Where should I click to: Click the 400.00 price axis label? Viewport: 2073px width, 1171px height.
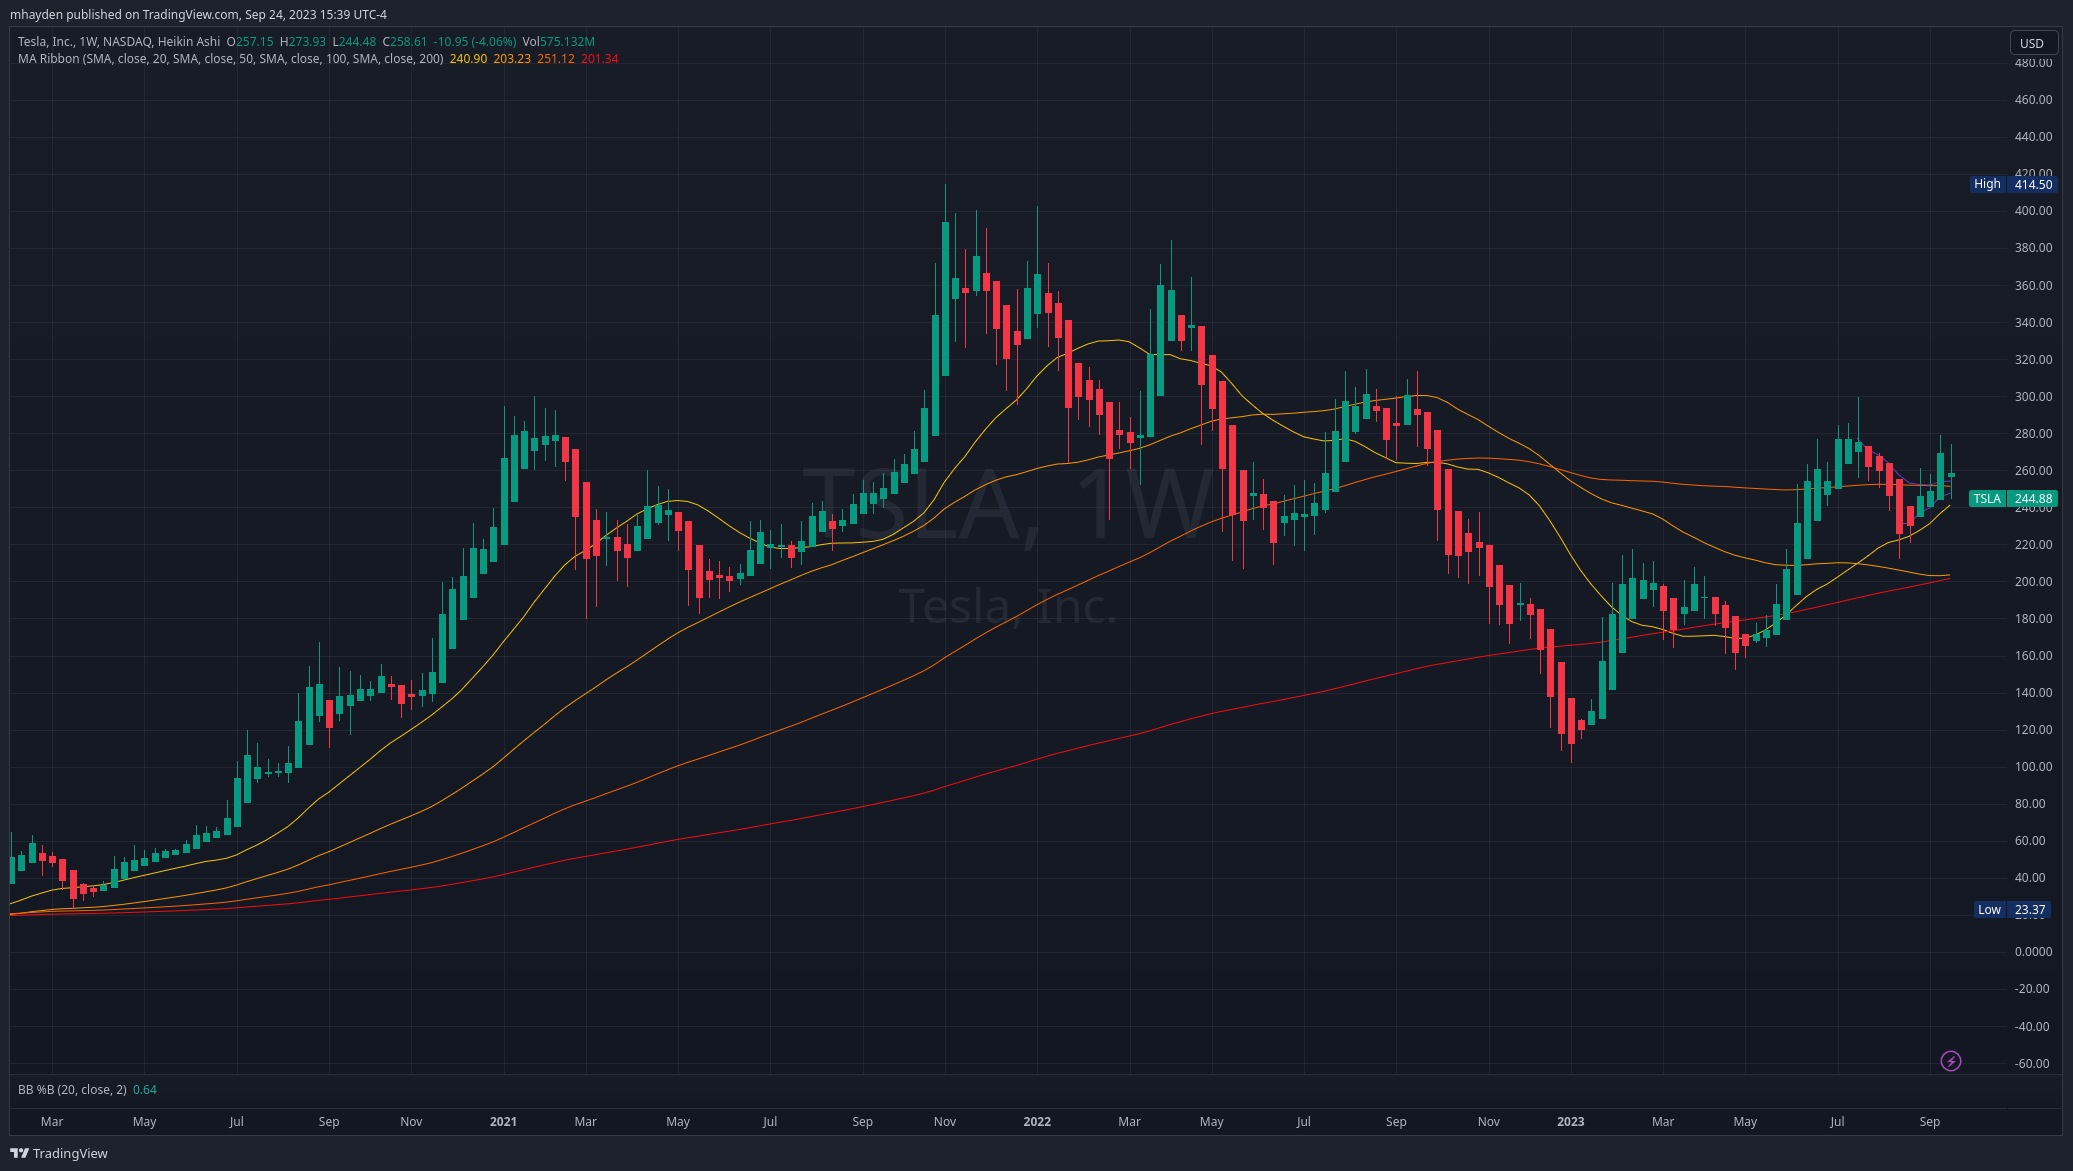click(x=2034, y=211)
